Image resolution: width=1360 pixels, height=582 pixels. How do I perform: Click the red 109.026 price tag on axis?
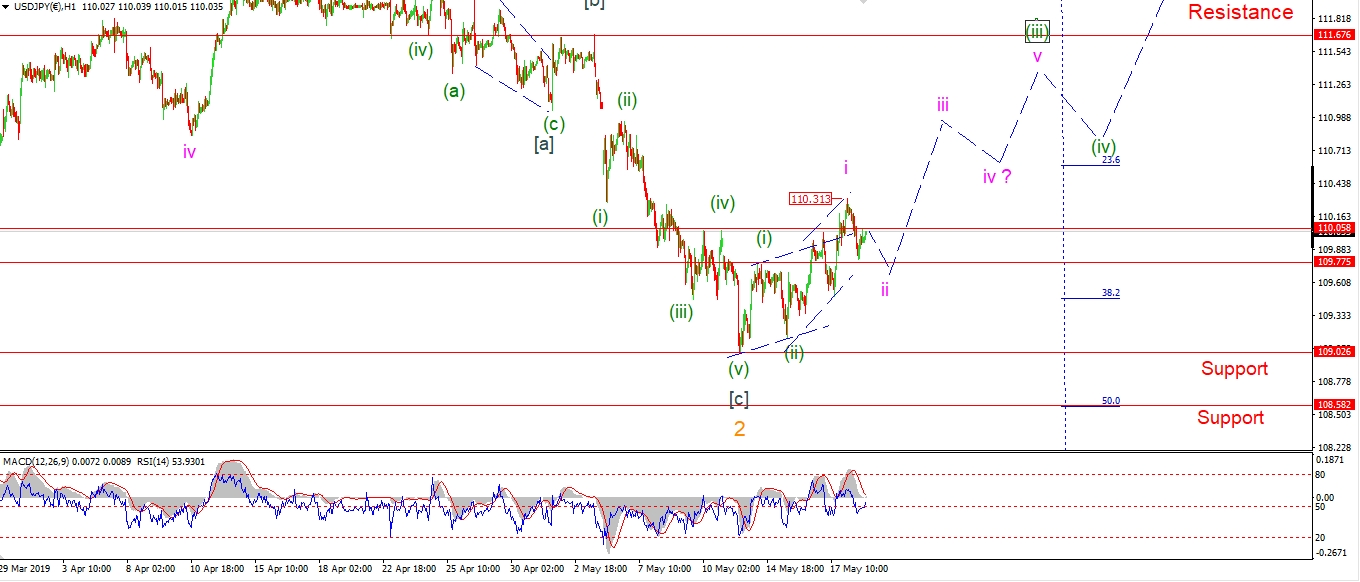(x=1335, y=352)
